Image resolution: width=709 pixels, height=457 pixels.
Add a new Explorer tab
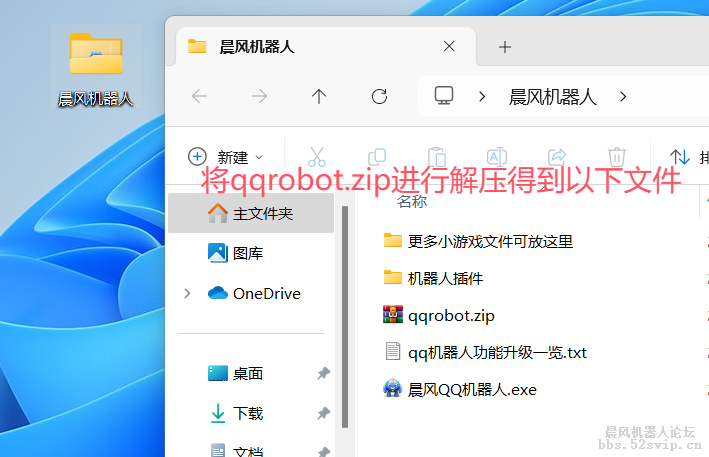coord(505,47)
